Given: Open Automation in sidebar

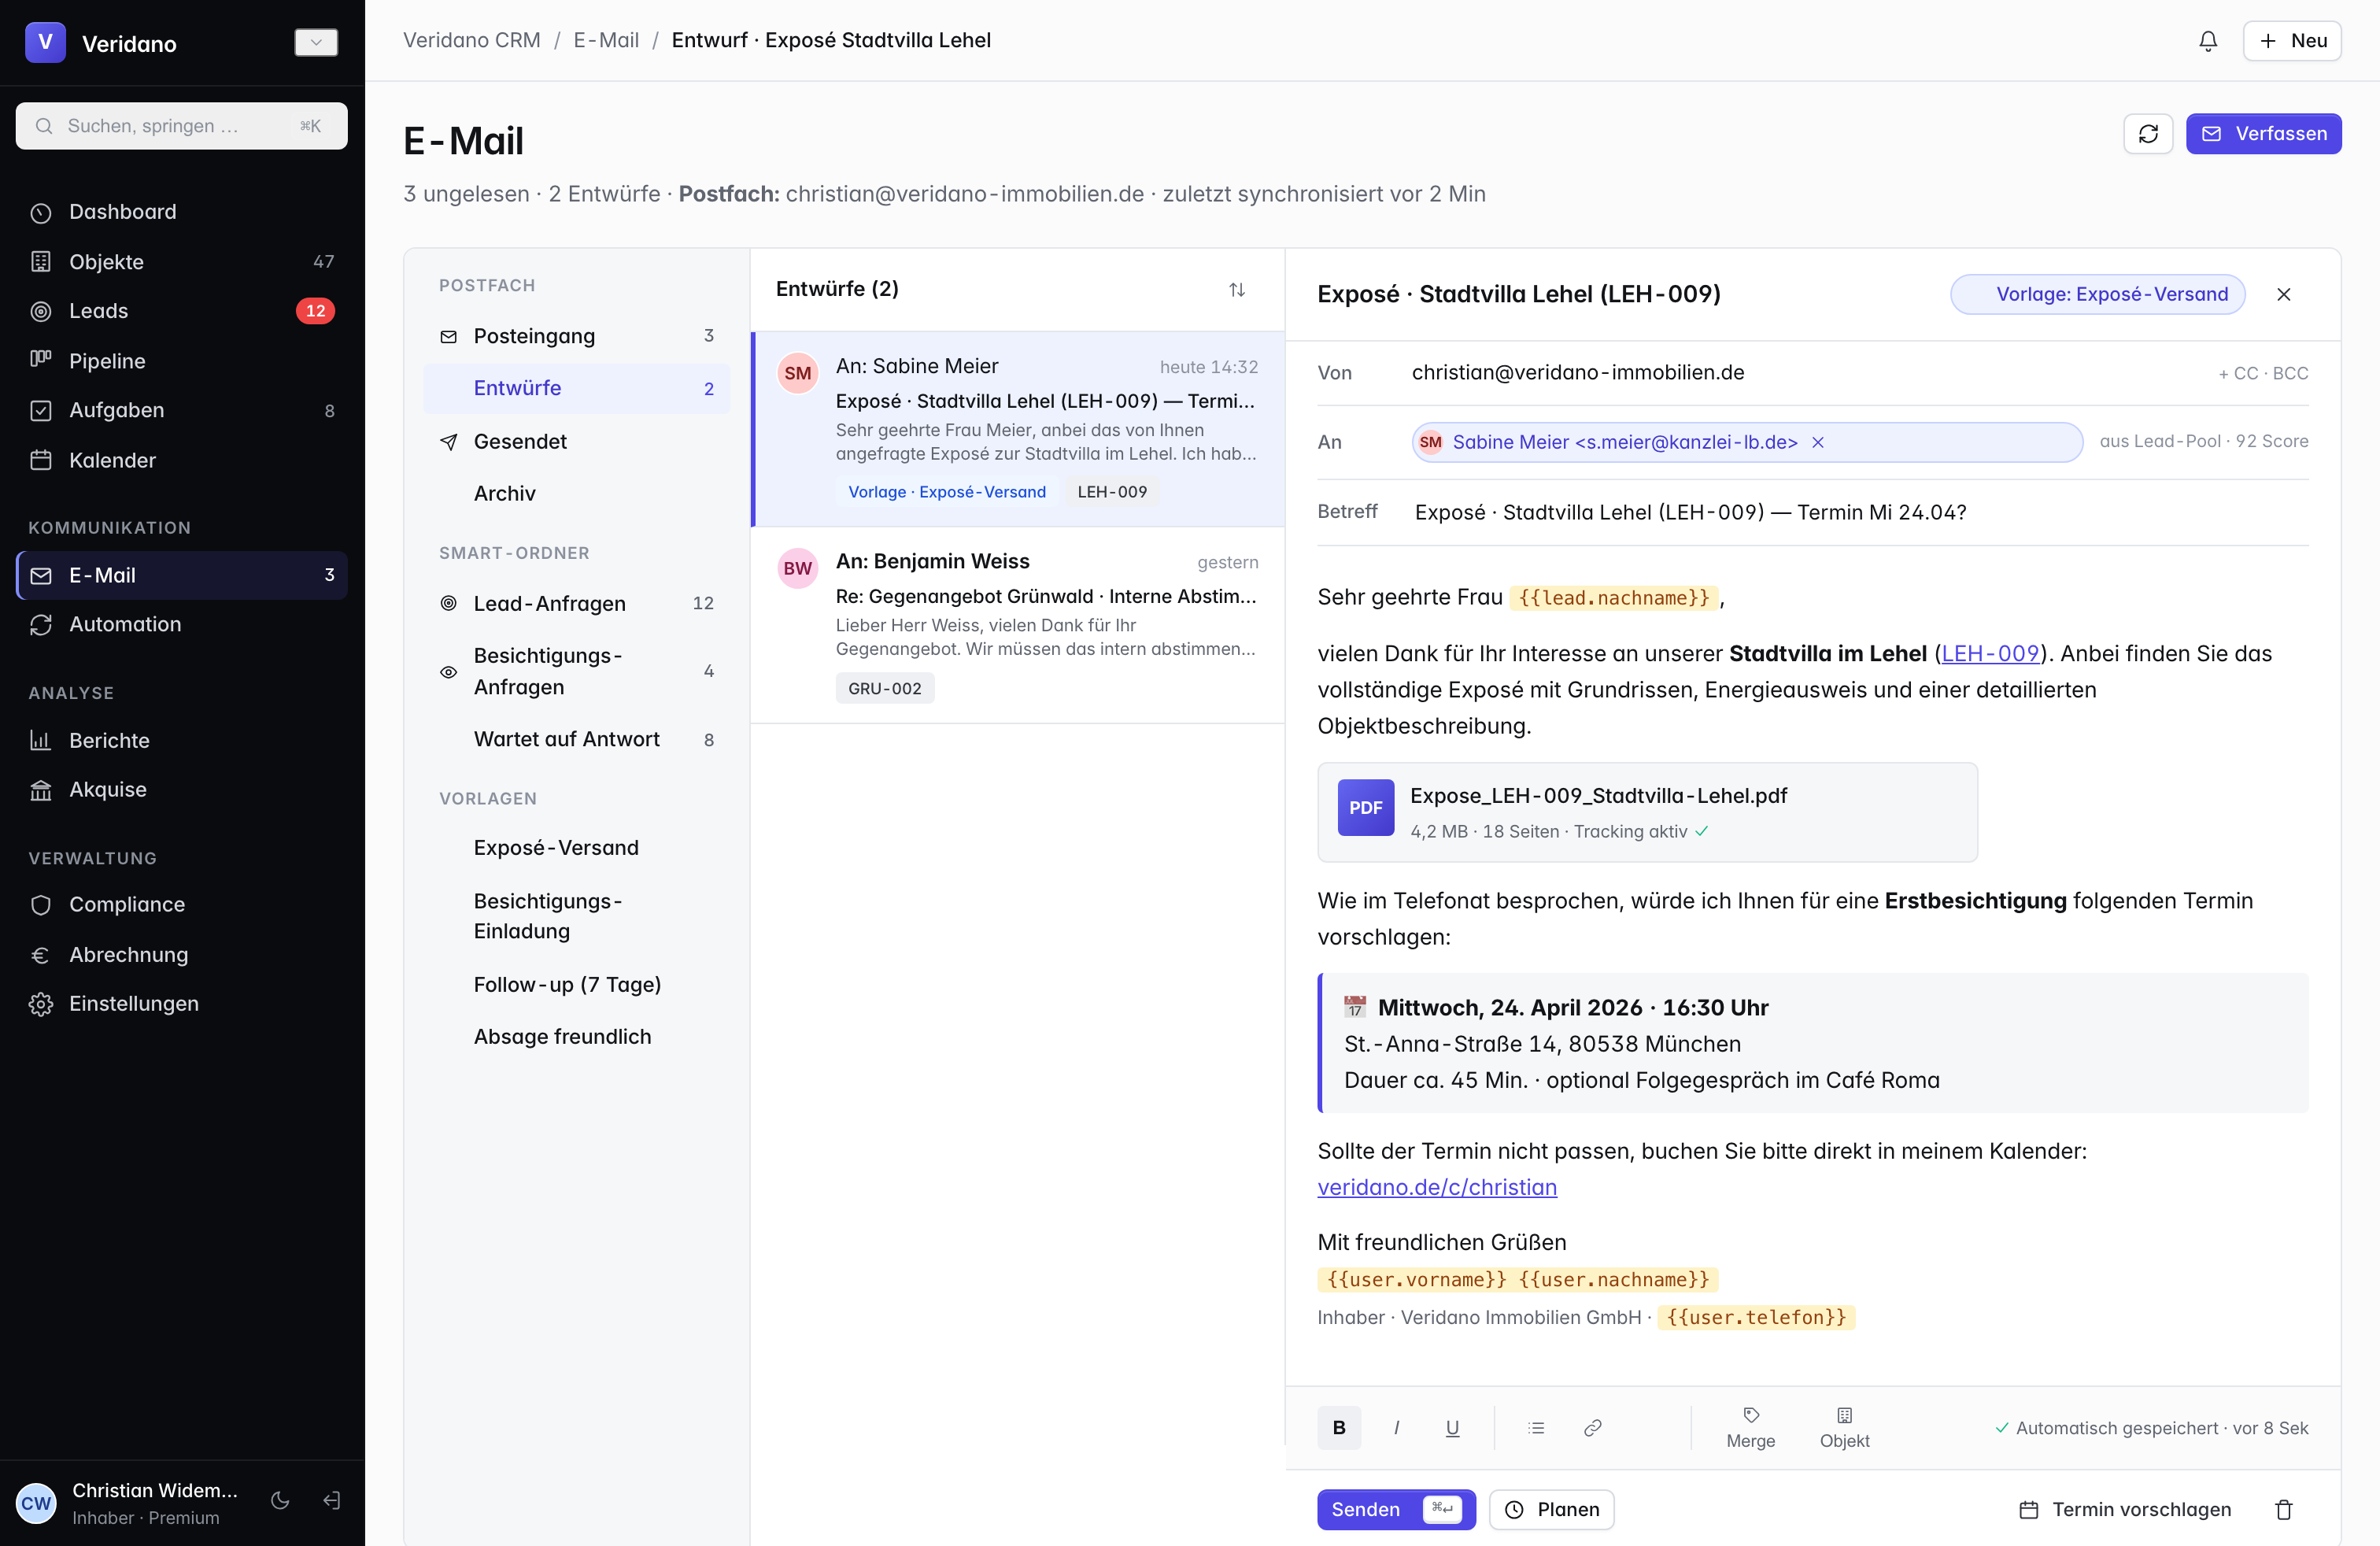Looking at the screenshot, I should (x=181, y=624).
